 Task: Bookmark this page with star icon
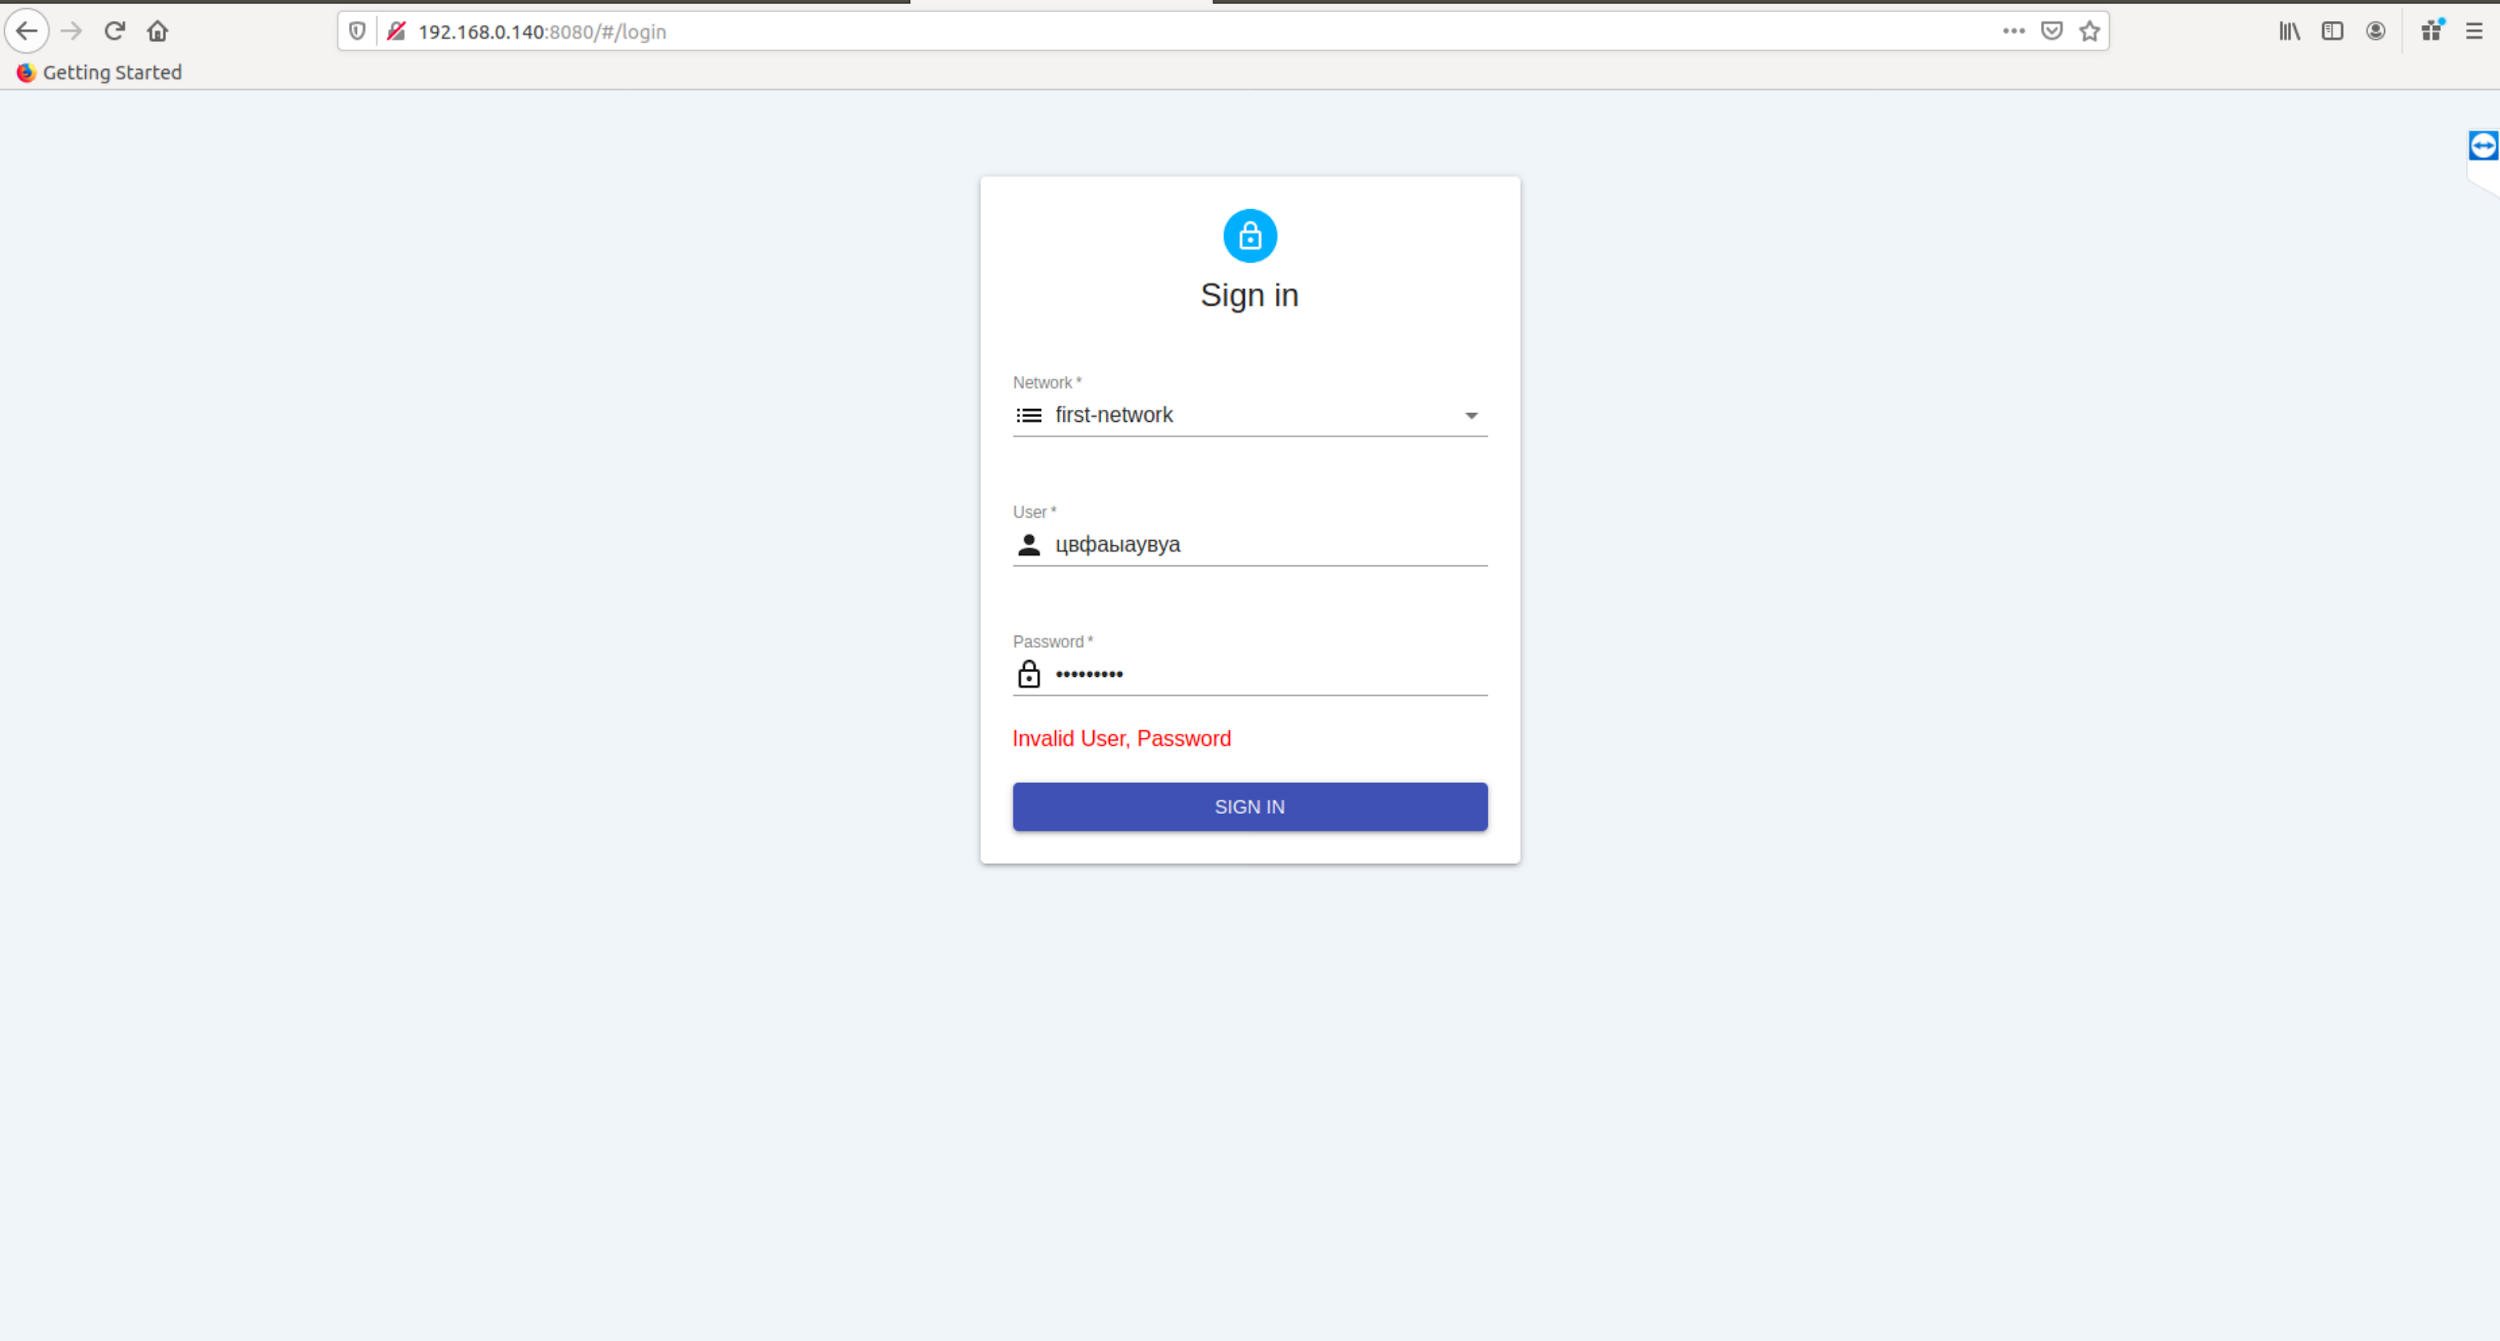point(2090,31)
